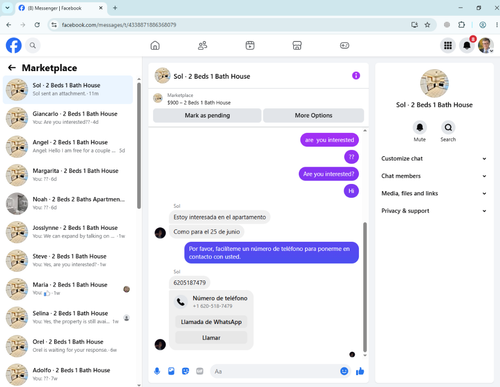Open Selina's conversation

68,317
